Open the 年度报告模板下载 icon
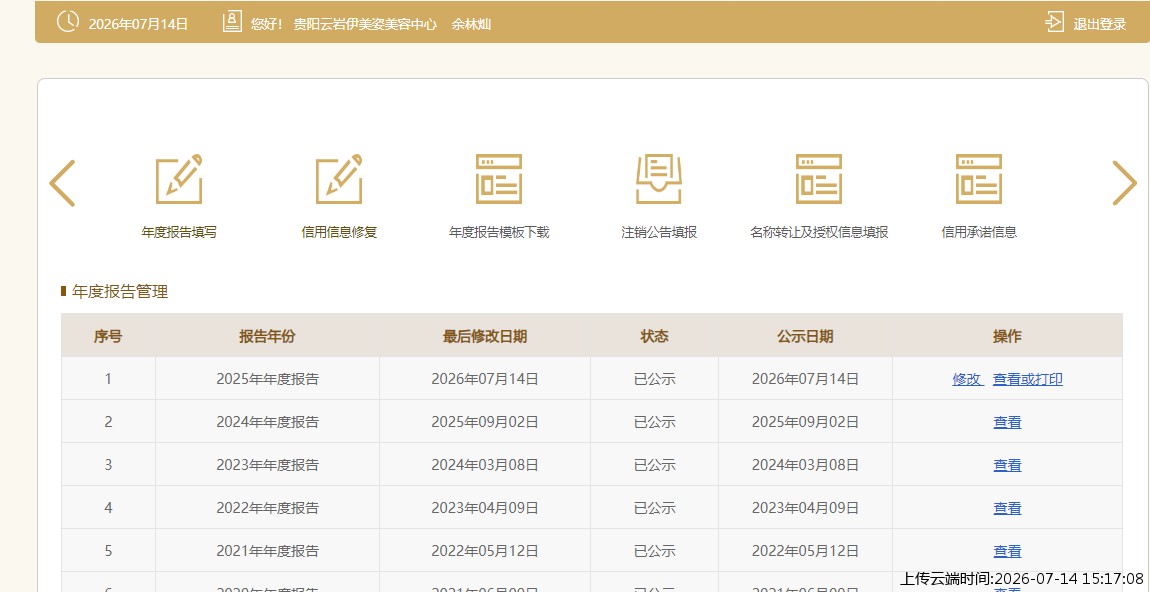The image size is (1150, 592). pyautogui.click(x=499, y=179)
